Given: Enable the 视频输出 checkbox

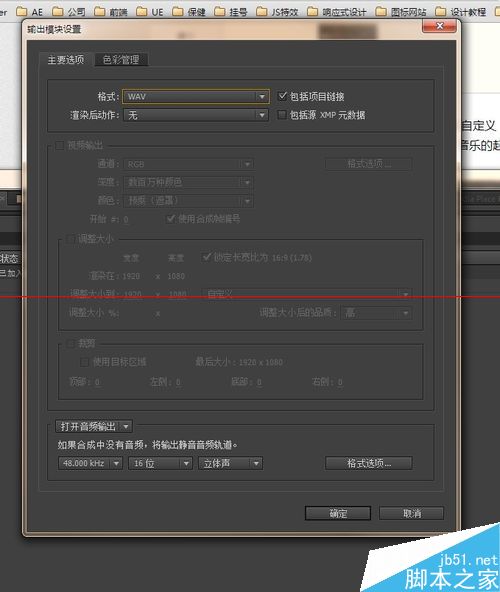Looking at the screenshot, I should pos(59,145).
